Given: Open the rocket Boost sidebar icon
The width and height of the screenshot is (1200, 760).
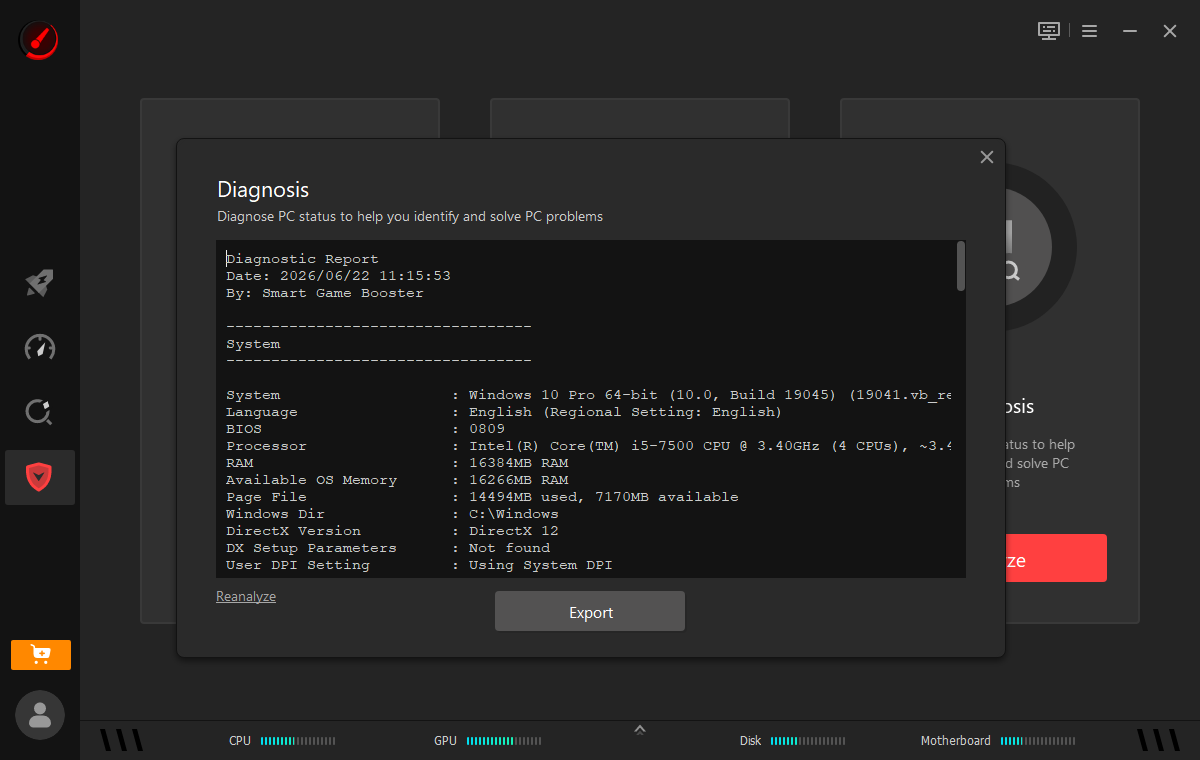Looking at the screenshot, I should [x=40, y=283].
